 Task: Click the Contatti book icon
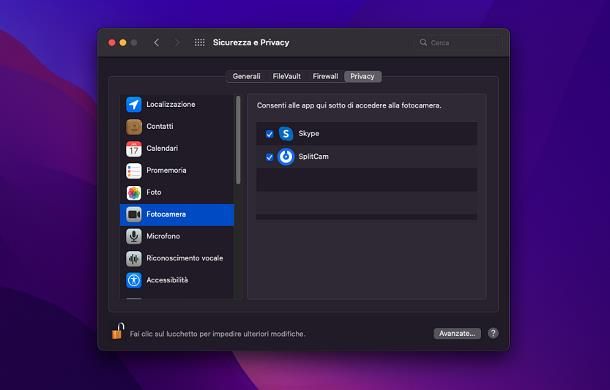pyautogui.click(x=134, y=126)
